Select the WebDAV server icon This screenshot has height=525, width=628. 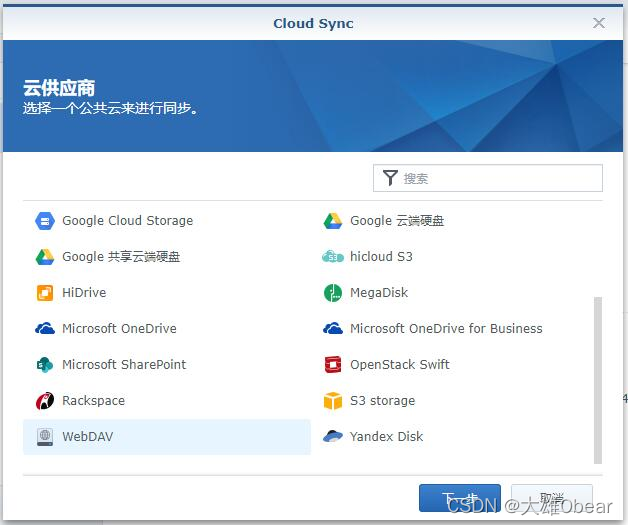click(x=45, y=437)
